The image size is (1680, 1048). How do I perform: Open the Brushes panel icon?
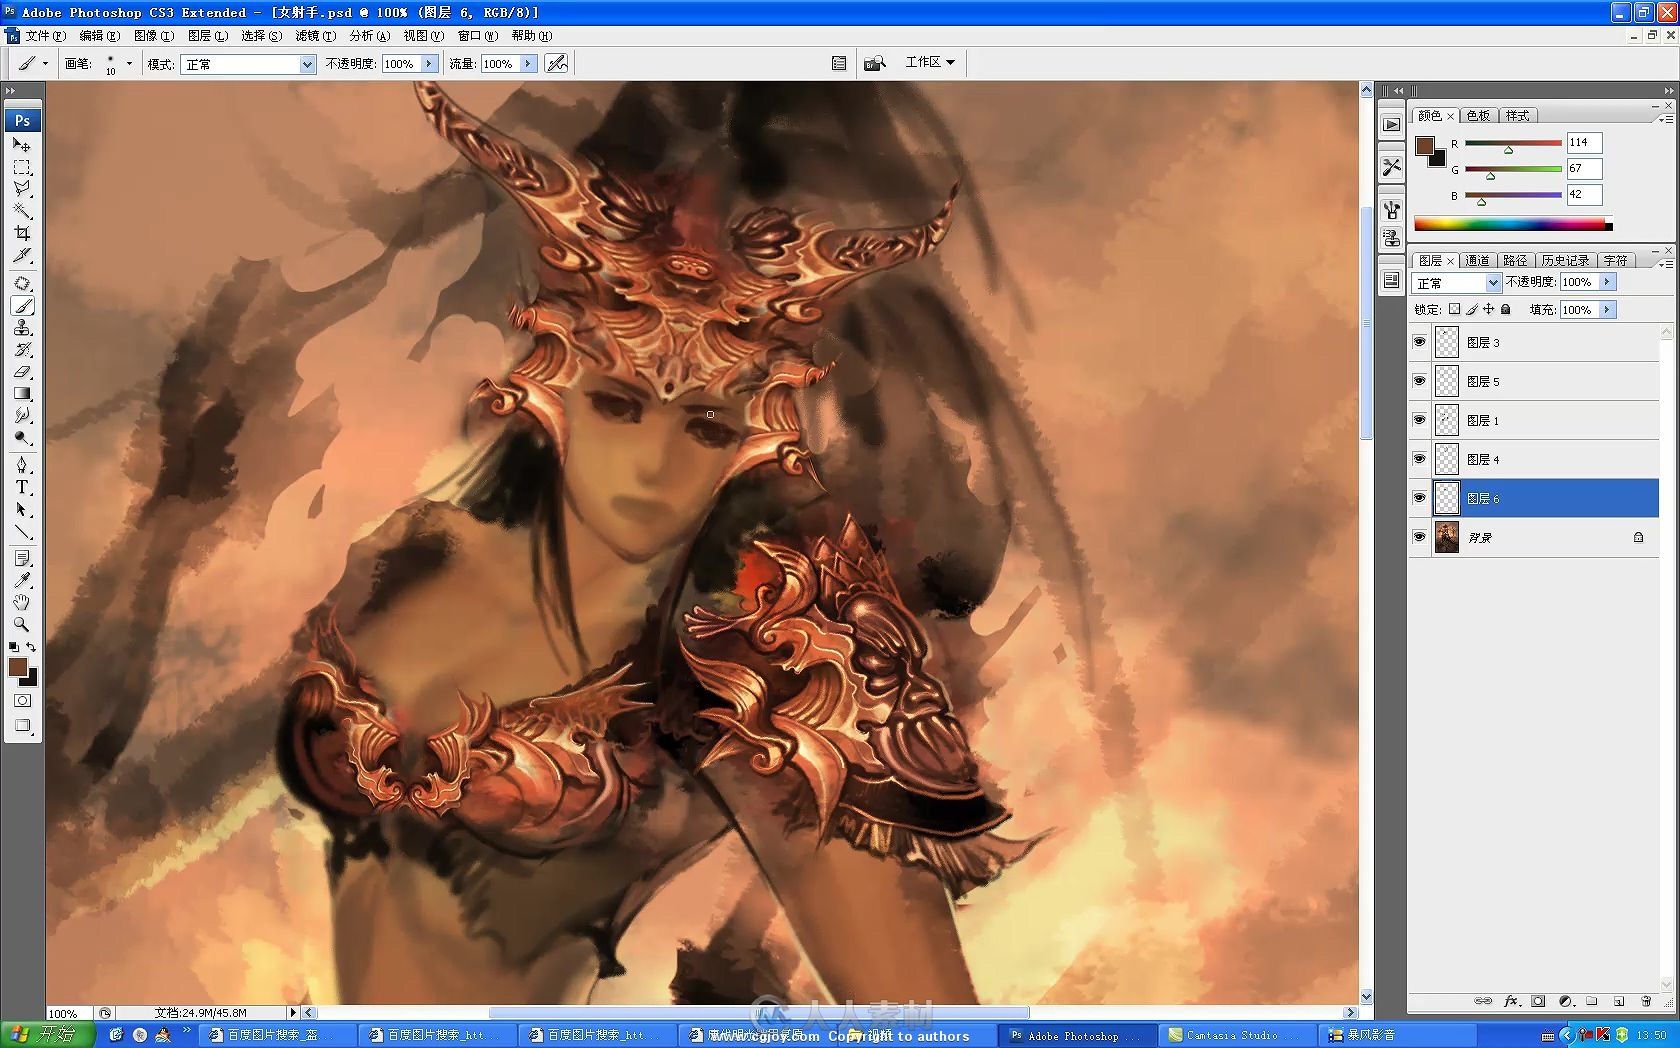[1391, 210]
